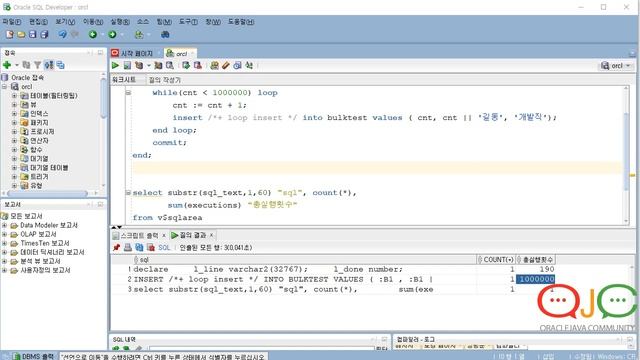Open SQL Worksheet icon in main toolbar
The image size is (640, 360).
(x=139, y=35)
